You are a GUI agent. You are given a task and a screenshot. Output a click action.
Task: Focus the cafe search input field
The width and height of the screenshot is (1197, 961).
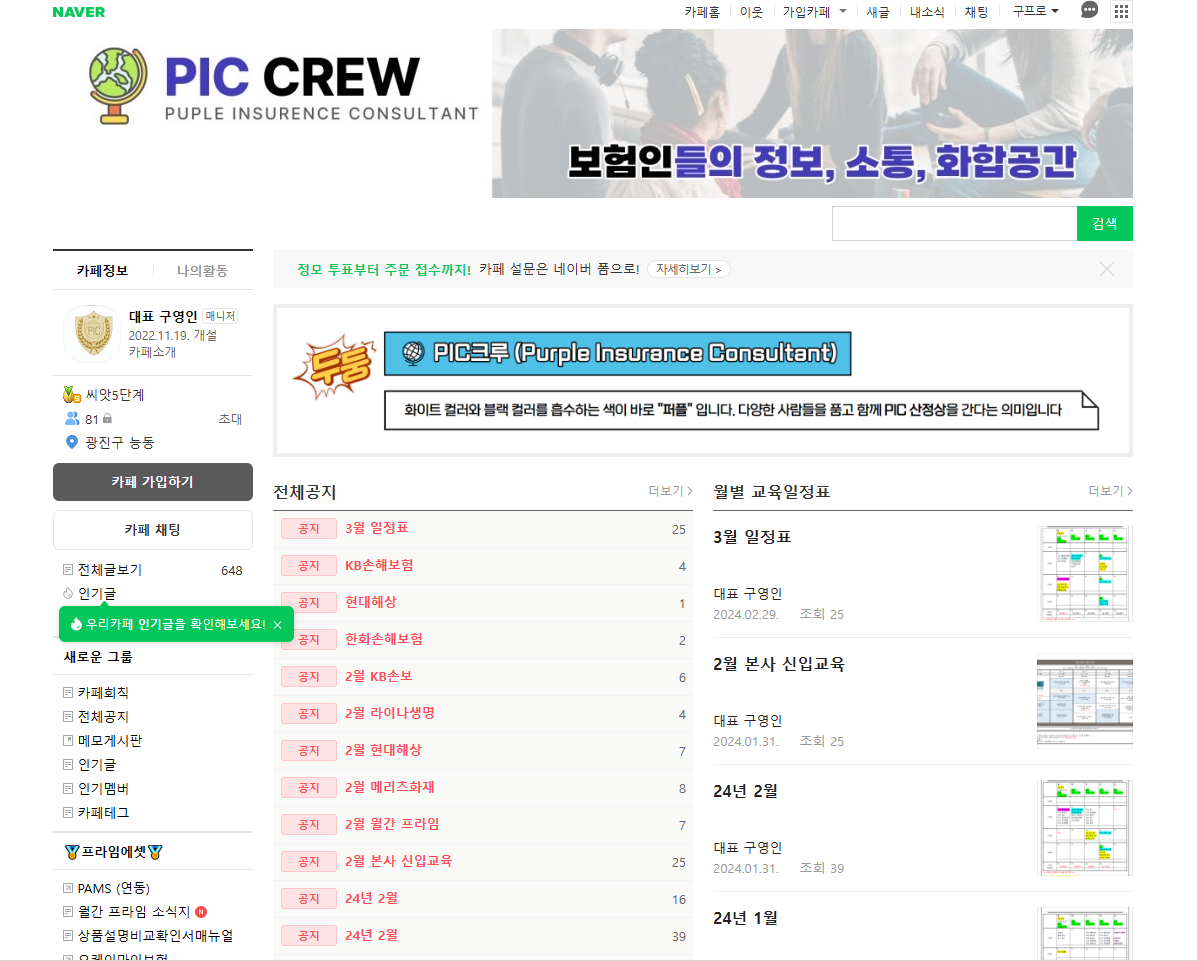pyautogui.click(x=954, y=223)
